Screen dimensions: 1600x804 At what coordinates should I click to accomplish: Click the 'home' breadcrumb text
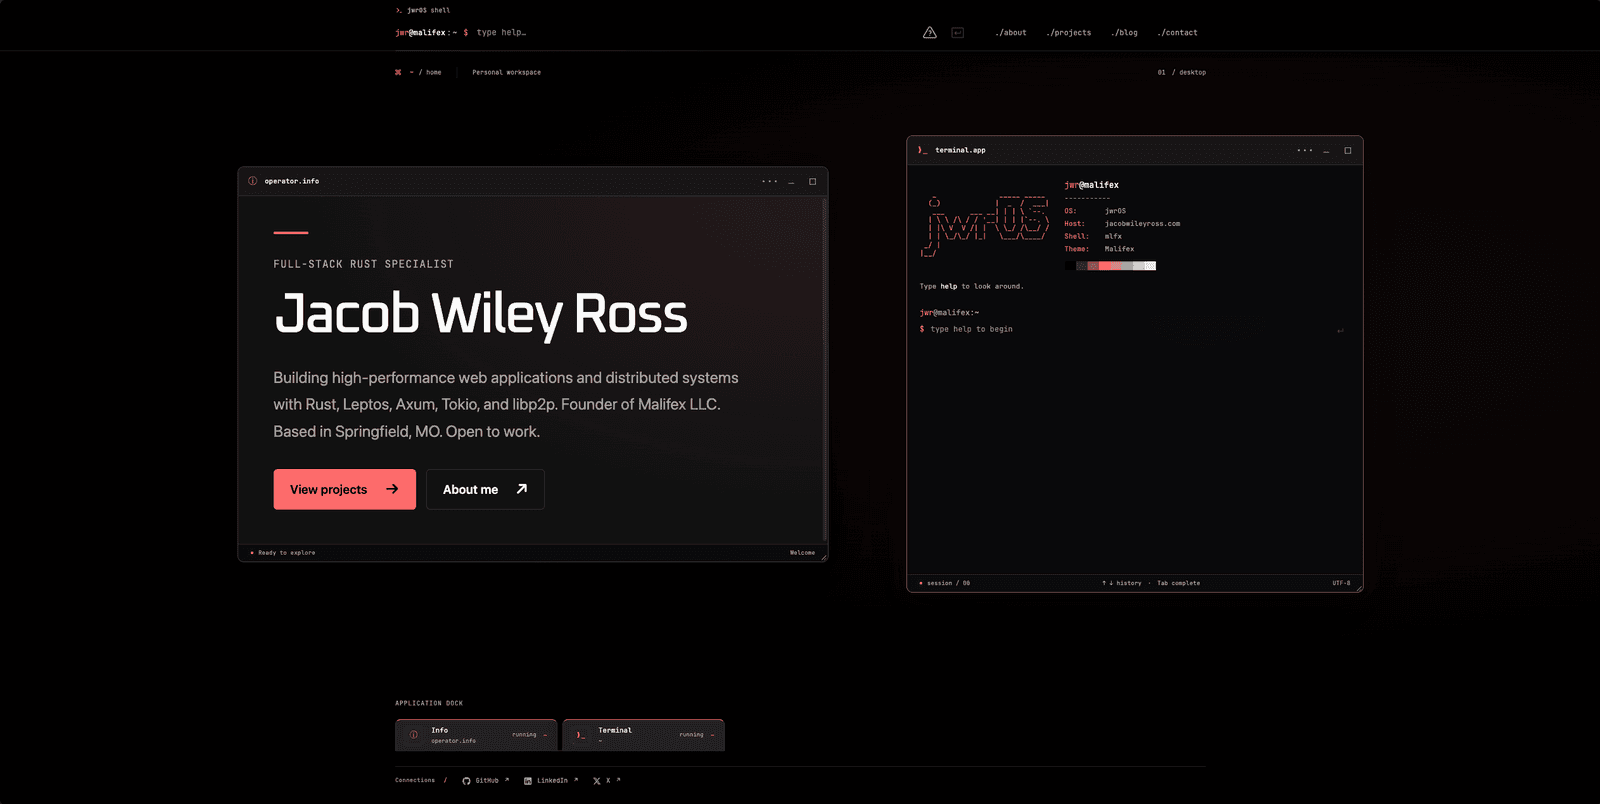tap(434, 72)
